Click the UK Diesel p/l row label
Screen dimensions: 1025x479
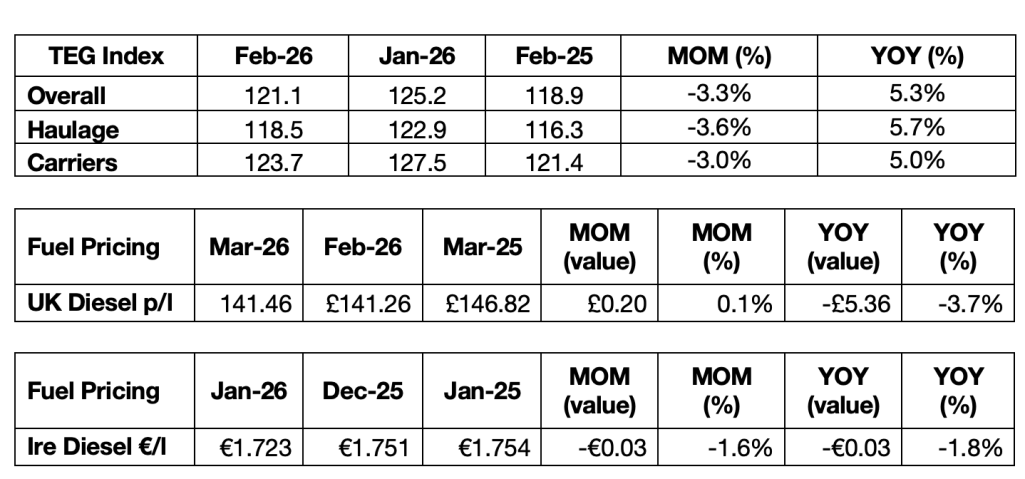(x=98, y=301)
